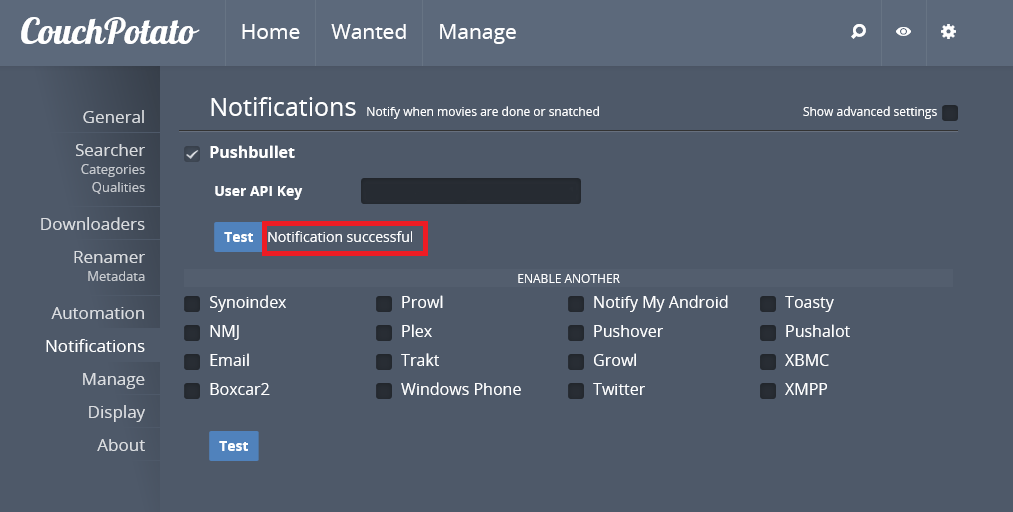Viewport: 1013px width, 512px height.
Task: Disable the Pushbullet notification checkbox
Action: click(193, 154)
